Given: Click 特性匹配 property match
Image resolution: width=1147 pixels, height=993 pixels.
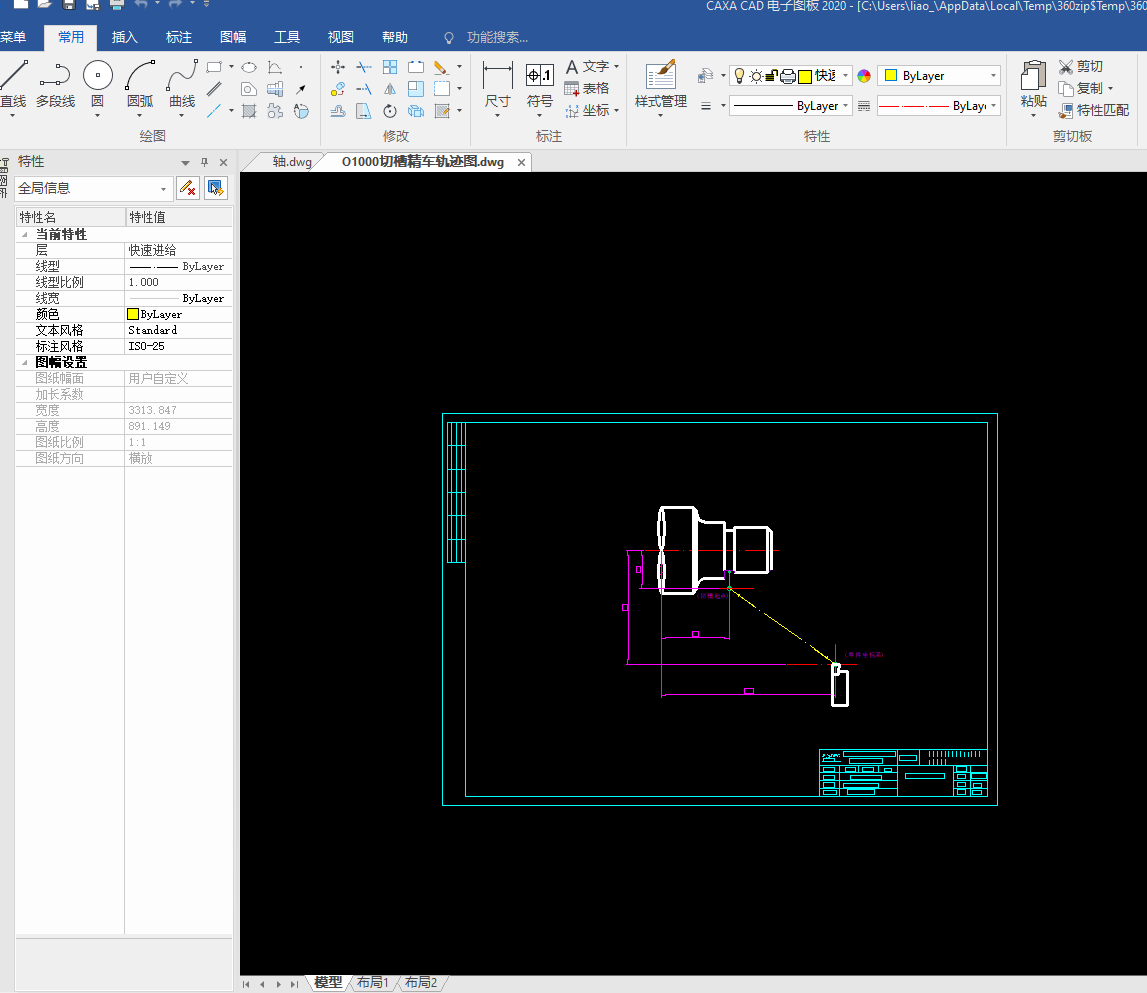Looking at the screenshot, I should coord(1094,110).
